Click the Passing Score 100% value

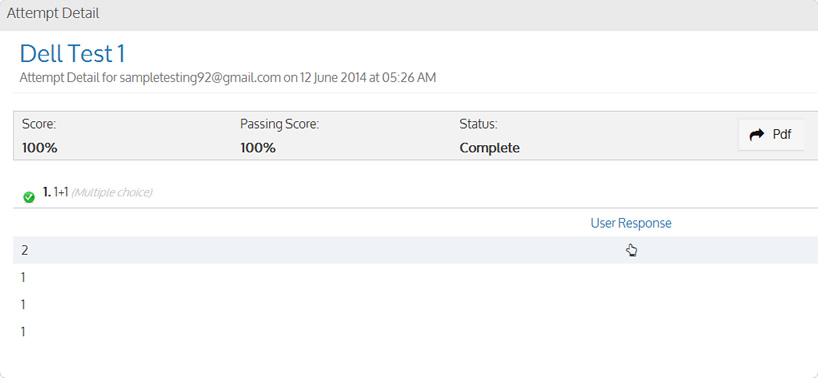click(x=258, y=148)
